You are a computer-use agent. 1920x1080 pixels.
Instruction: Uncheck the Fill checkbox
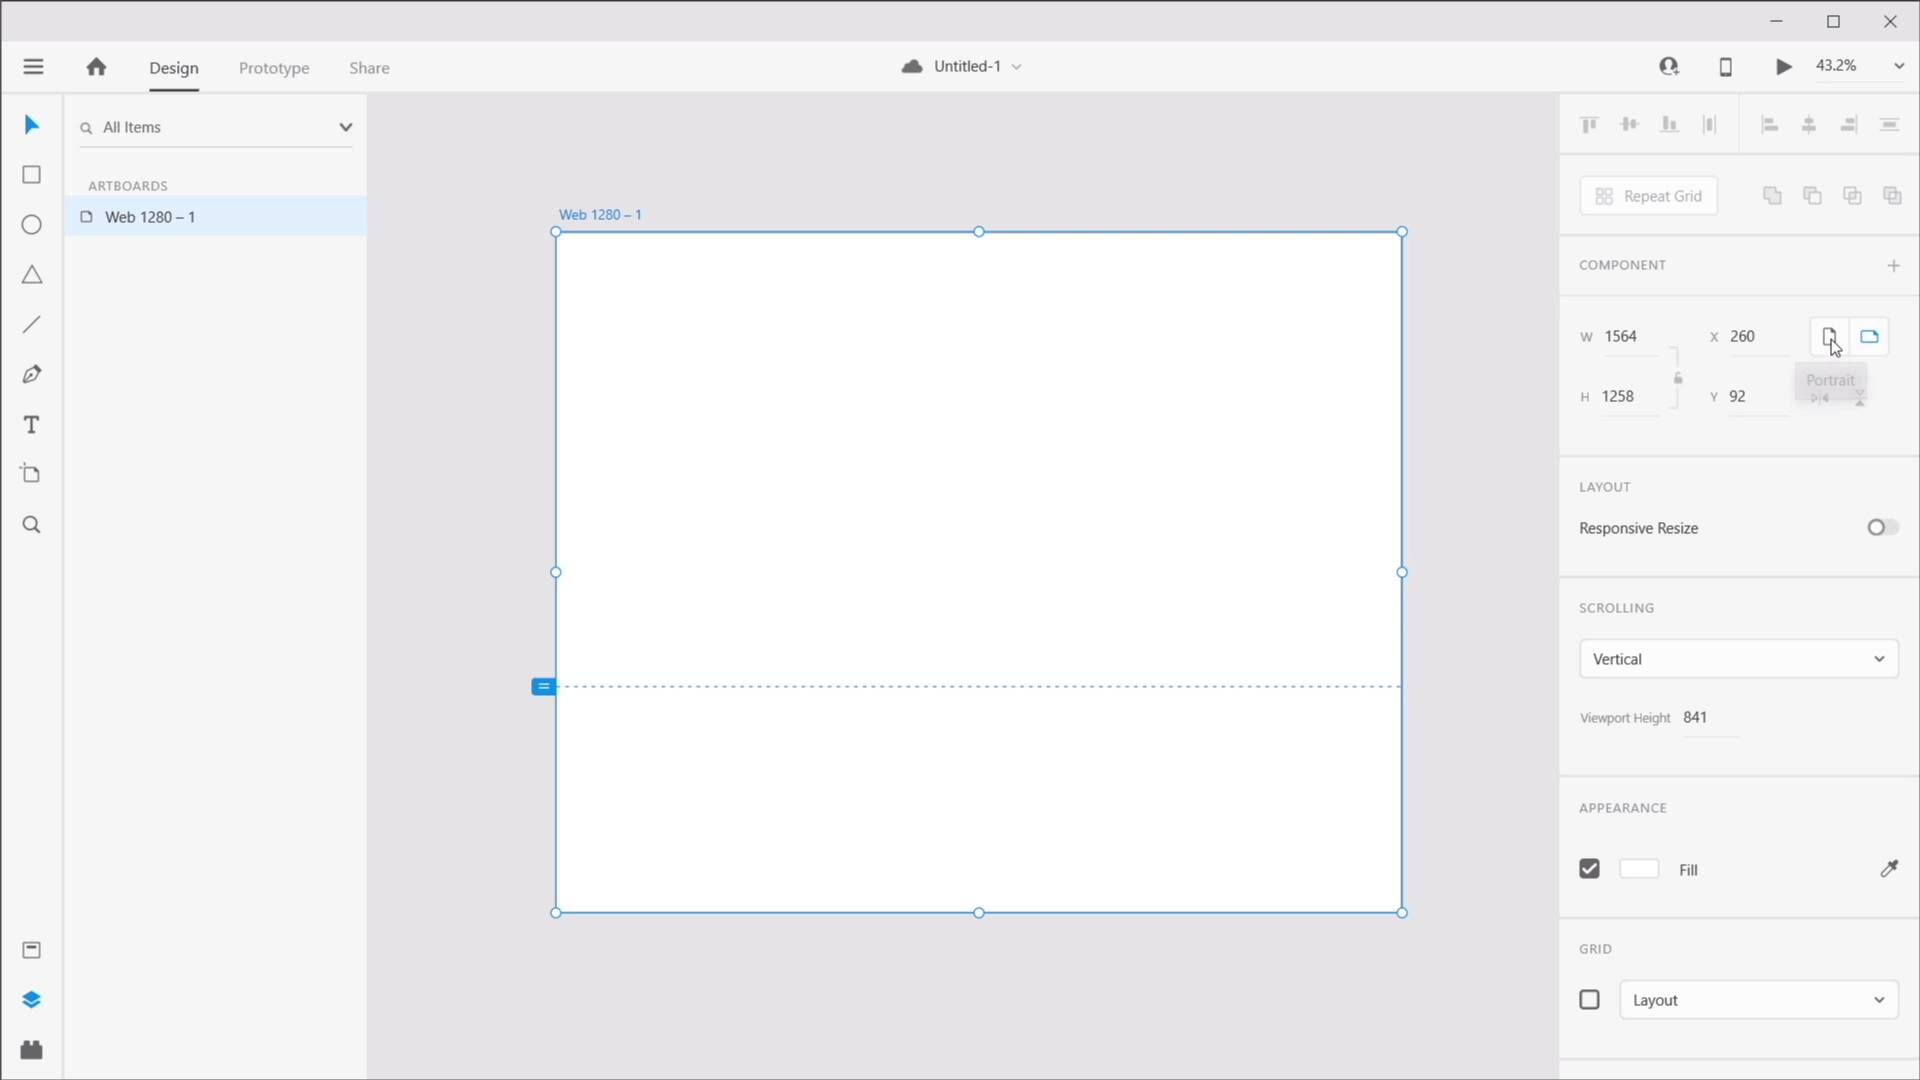pos(1589,869)
